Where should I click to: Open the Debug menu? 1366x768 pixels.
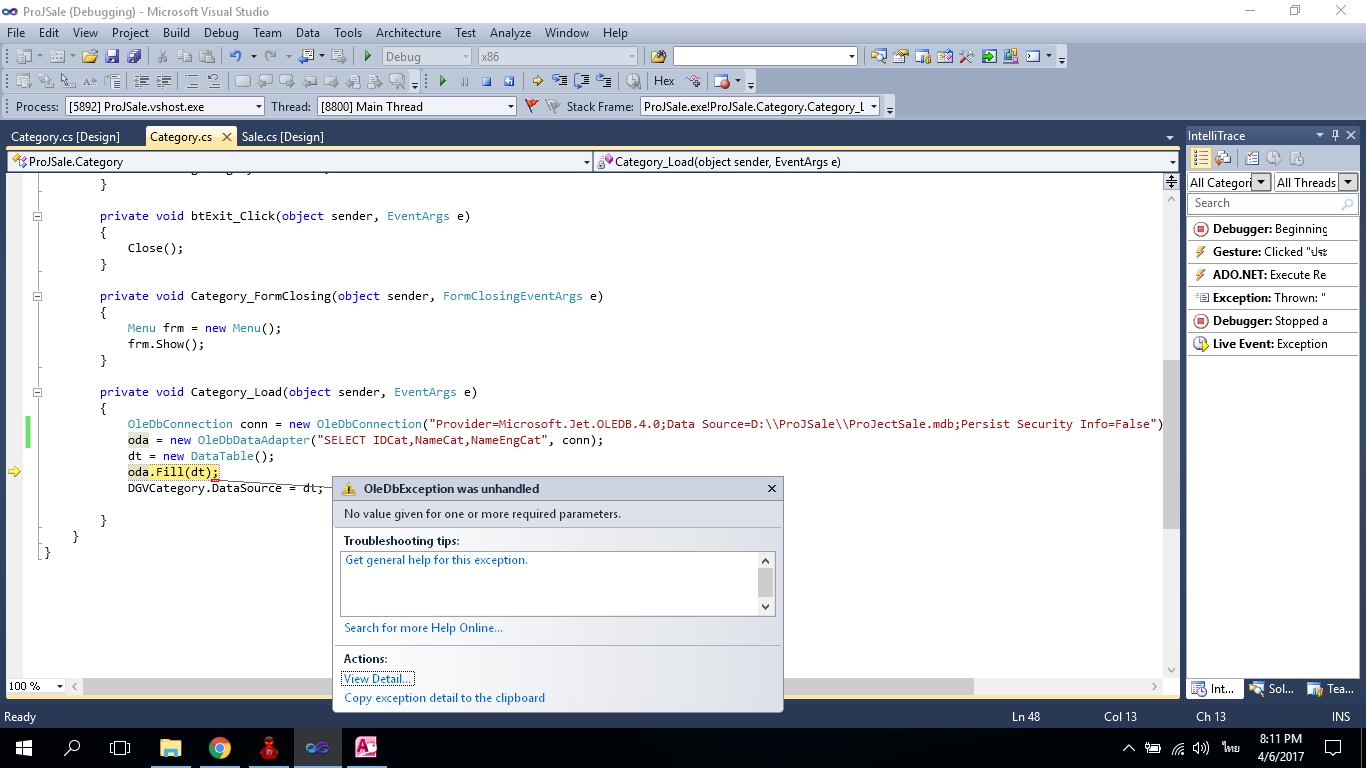pyautogui.click(x=221, y=33)
